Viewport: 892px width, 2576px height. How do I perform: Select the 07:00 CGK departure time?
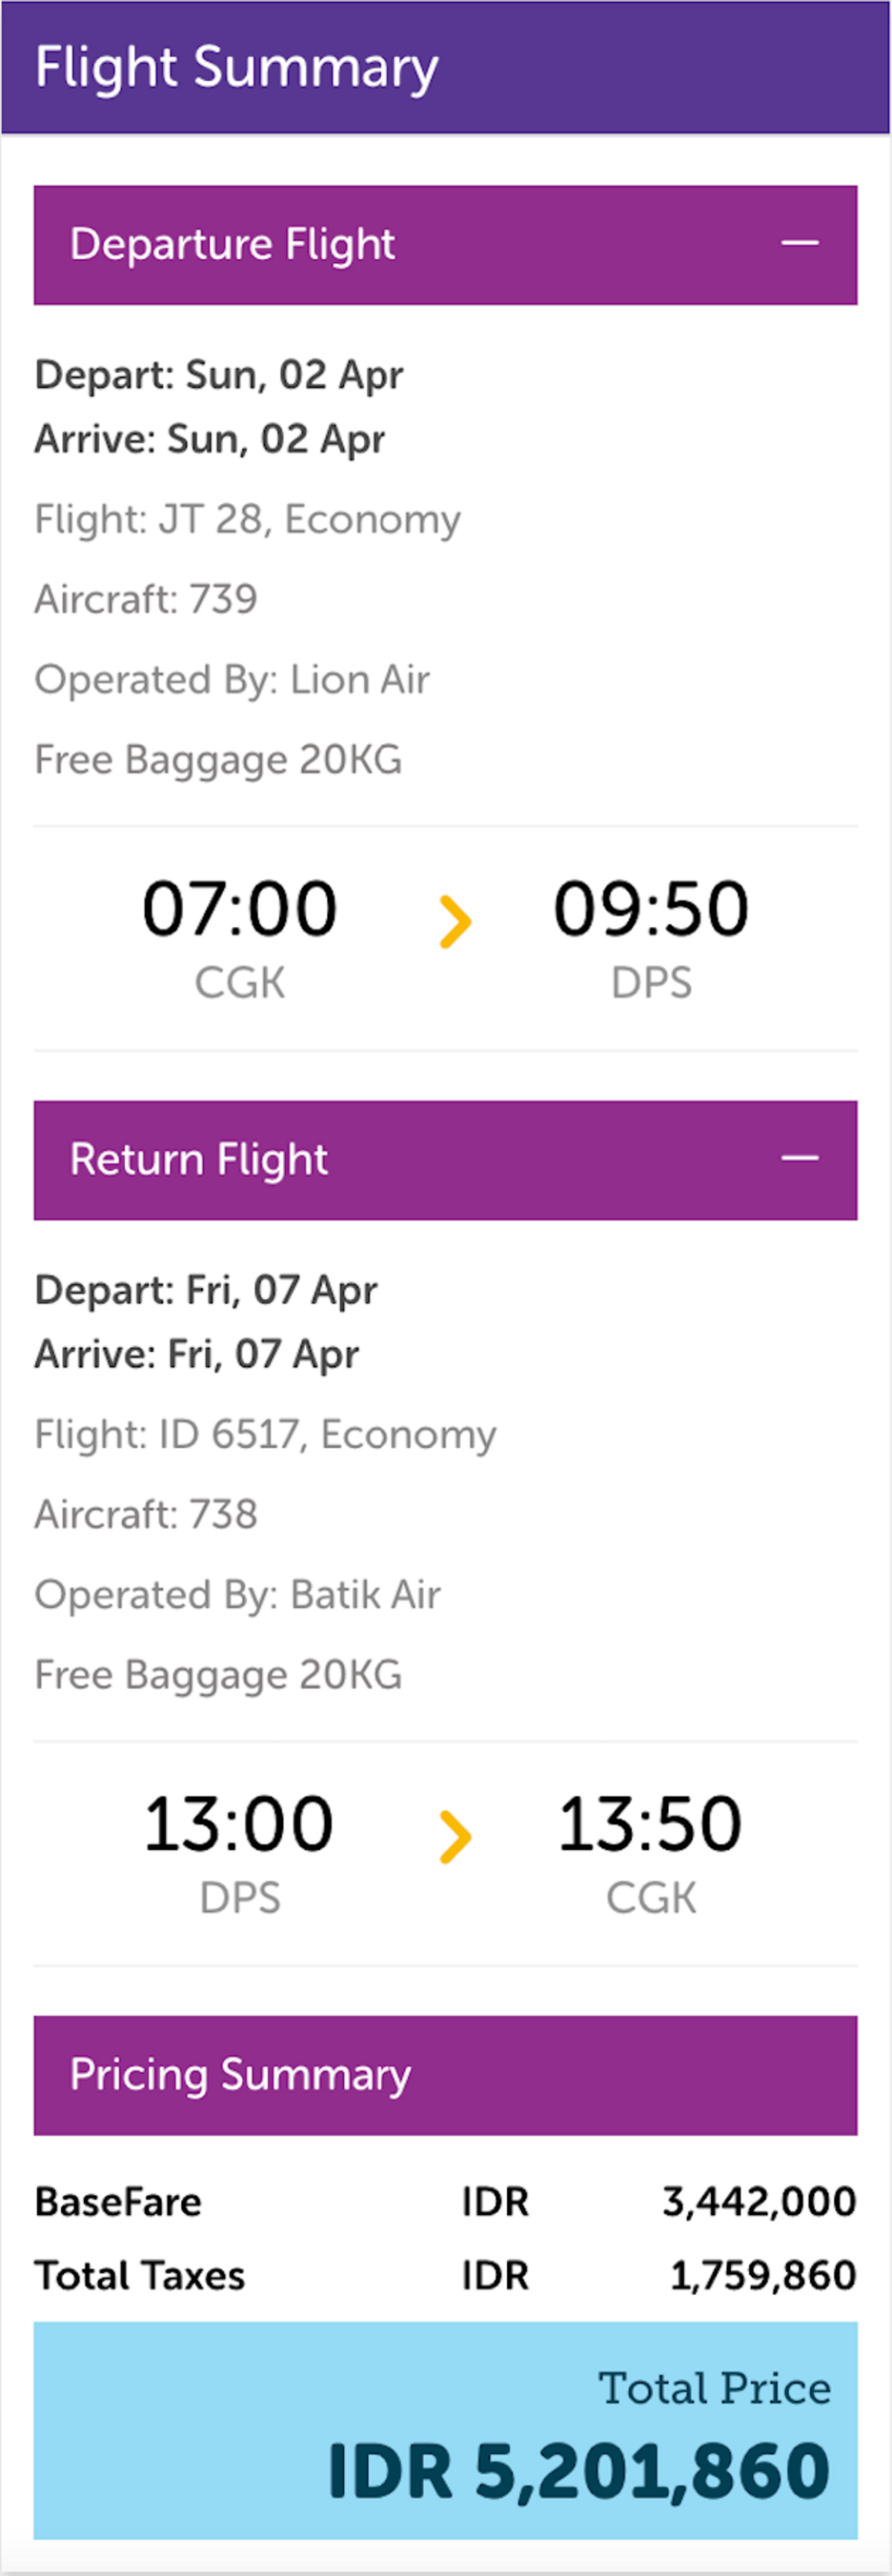tap(240, 938)
